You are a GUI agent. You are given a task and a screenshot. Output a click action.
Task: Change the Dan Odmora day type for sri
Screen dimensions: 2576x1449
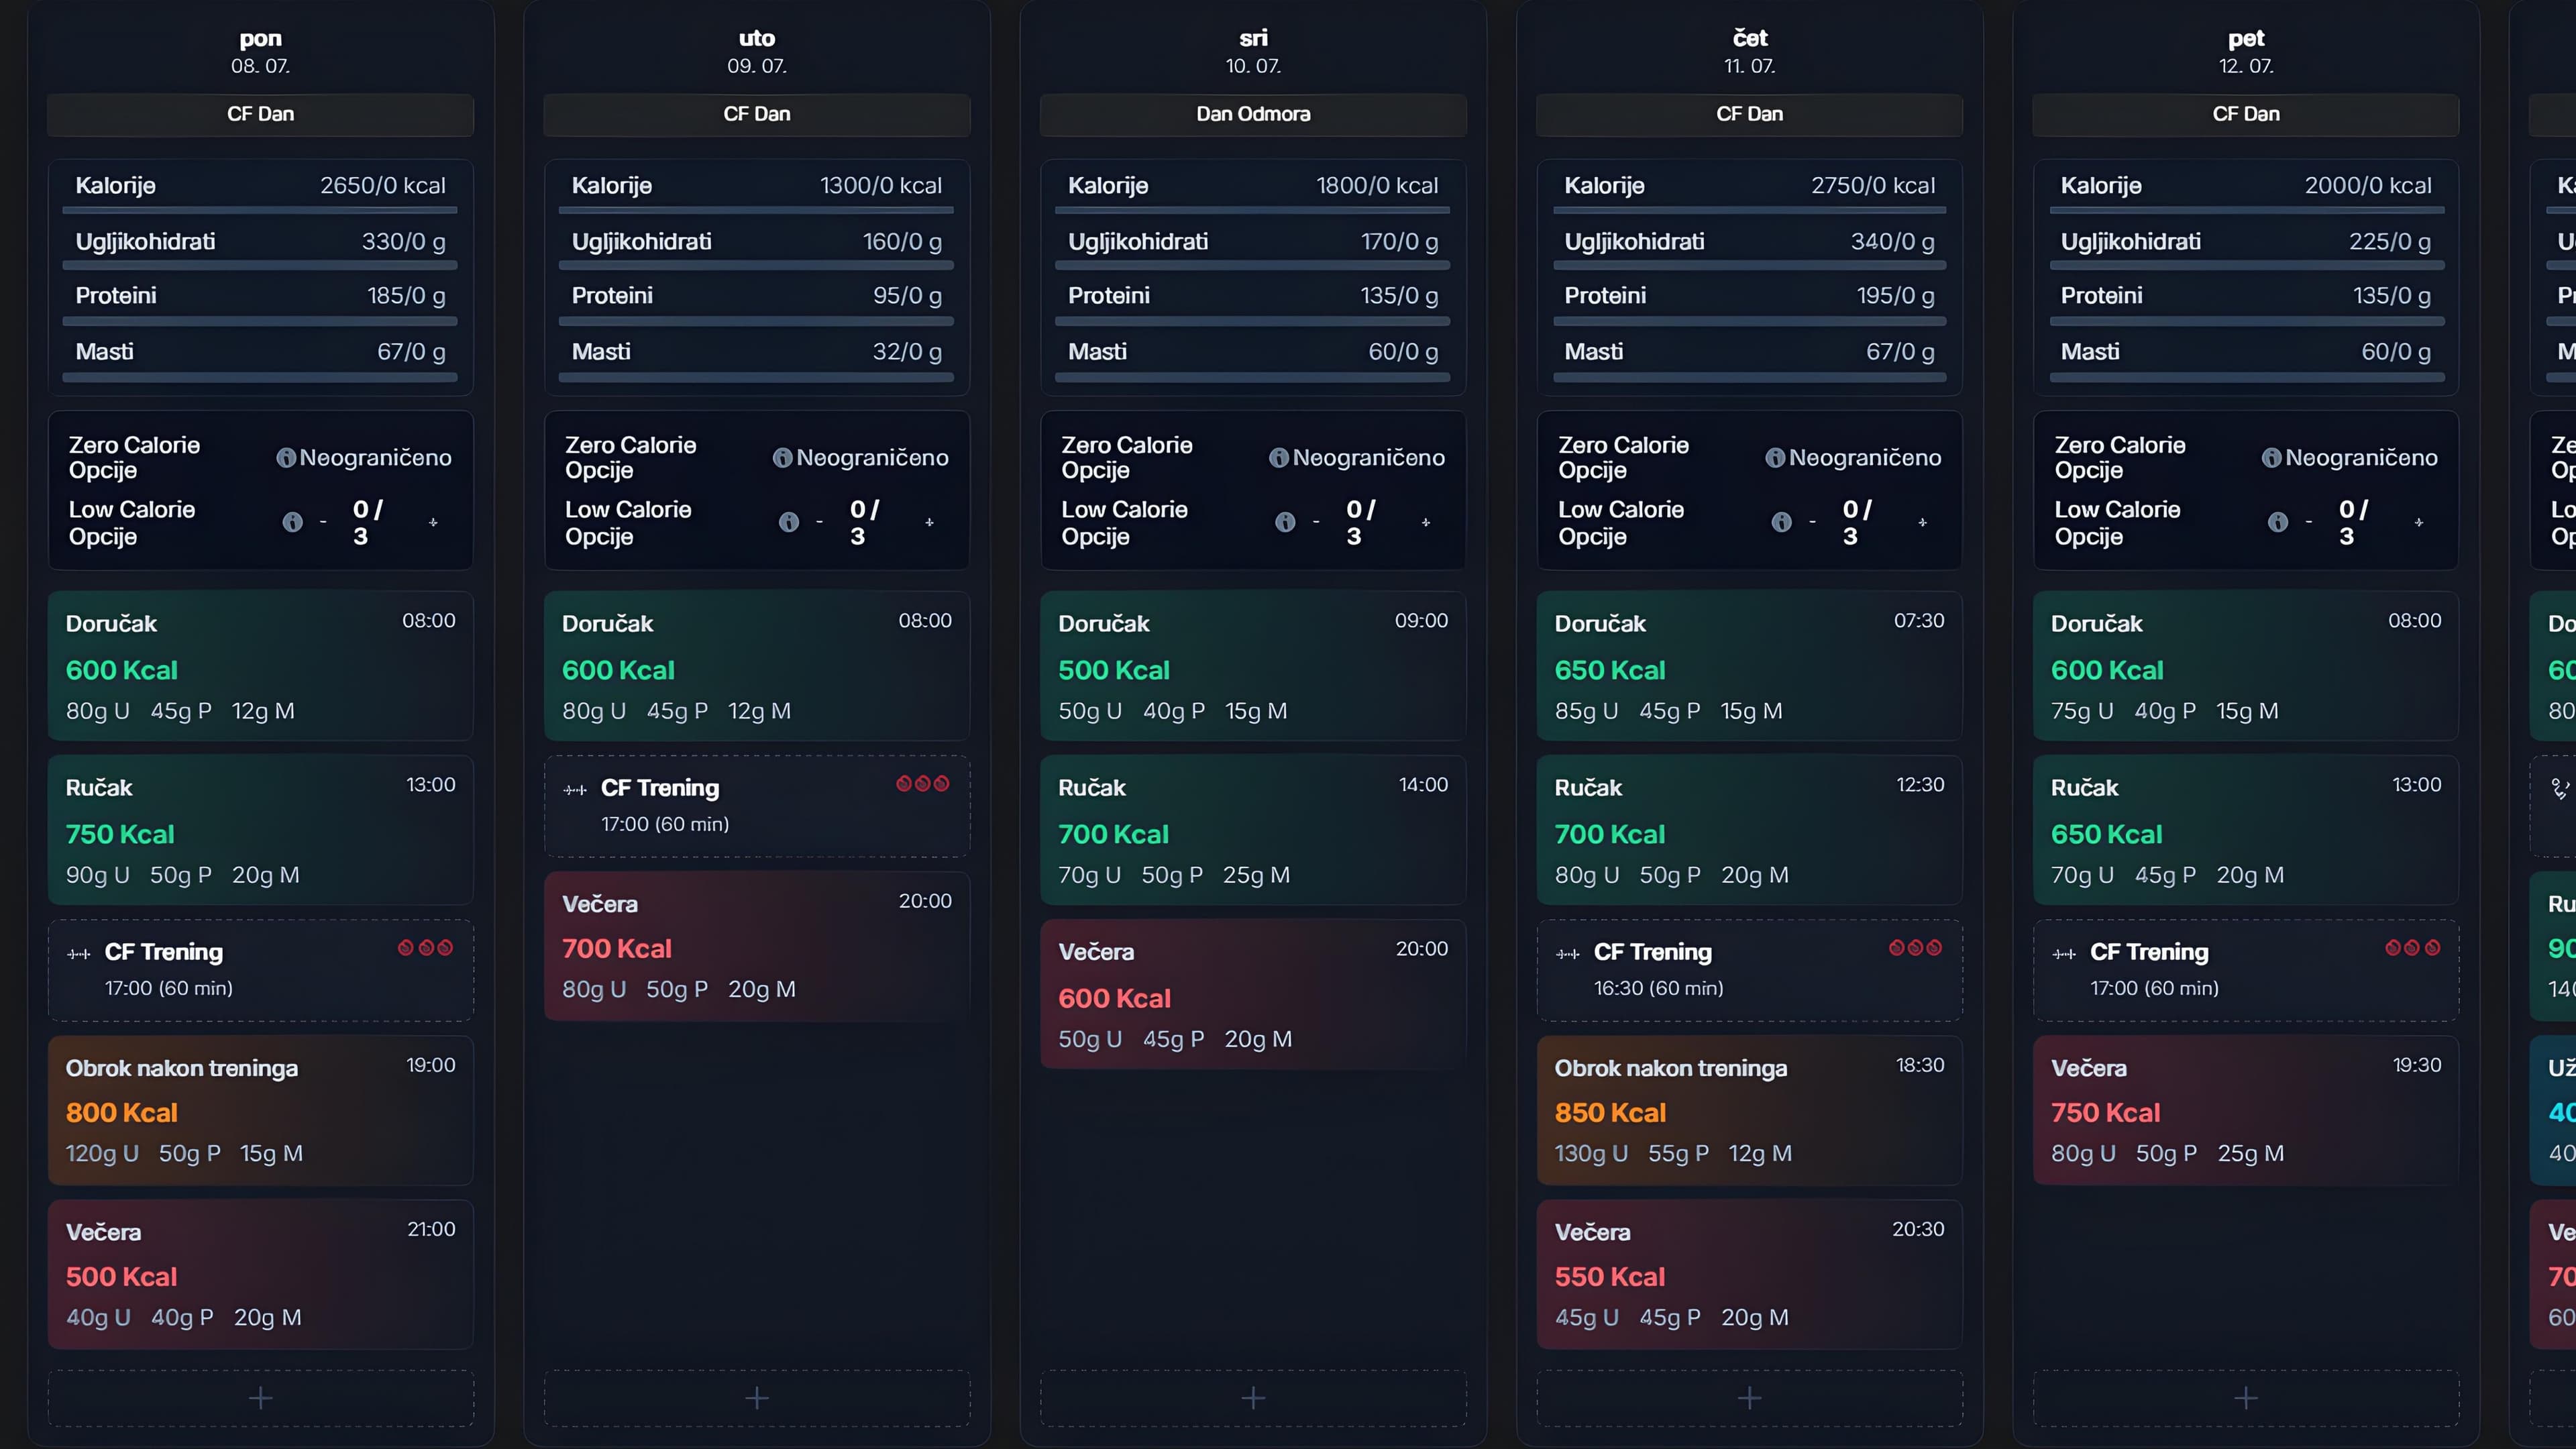click(x=1253, y=114)
